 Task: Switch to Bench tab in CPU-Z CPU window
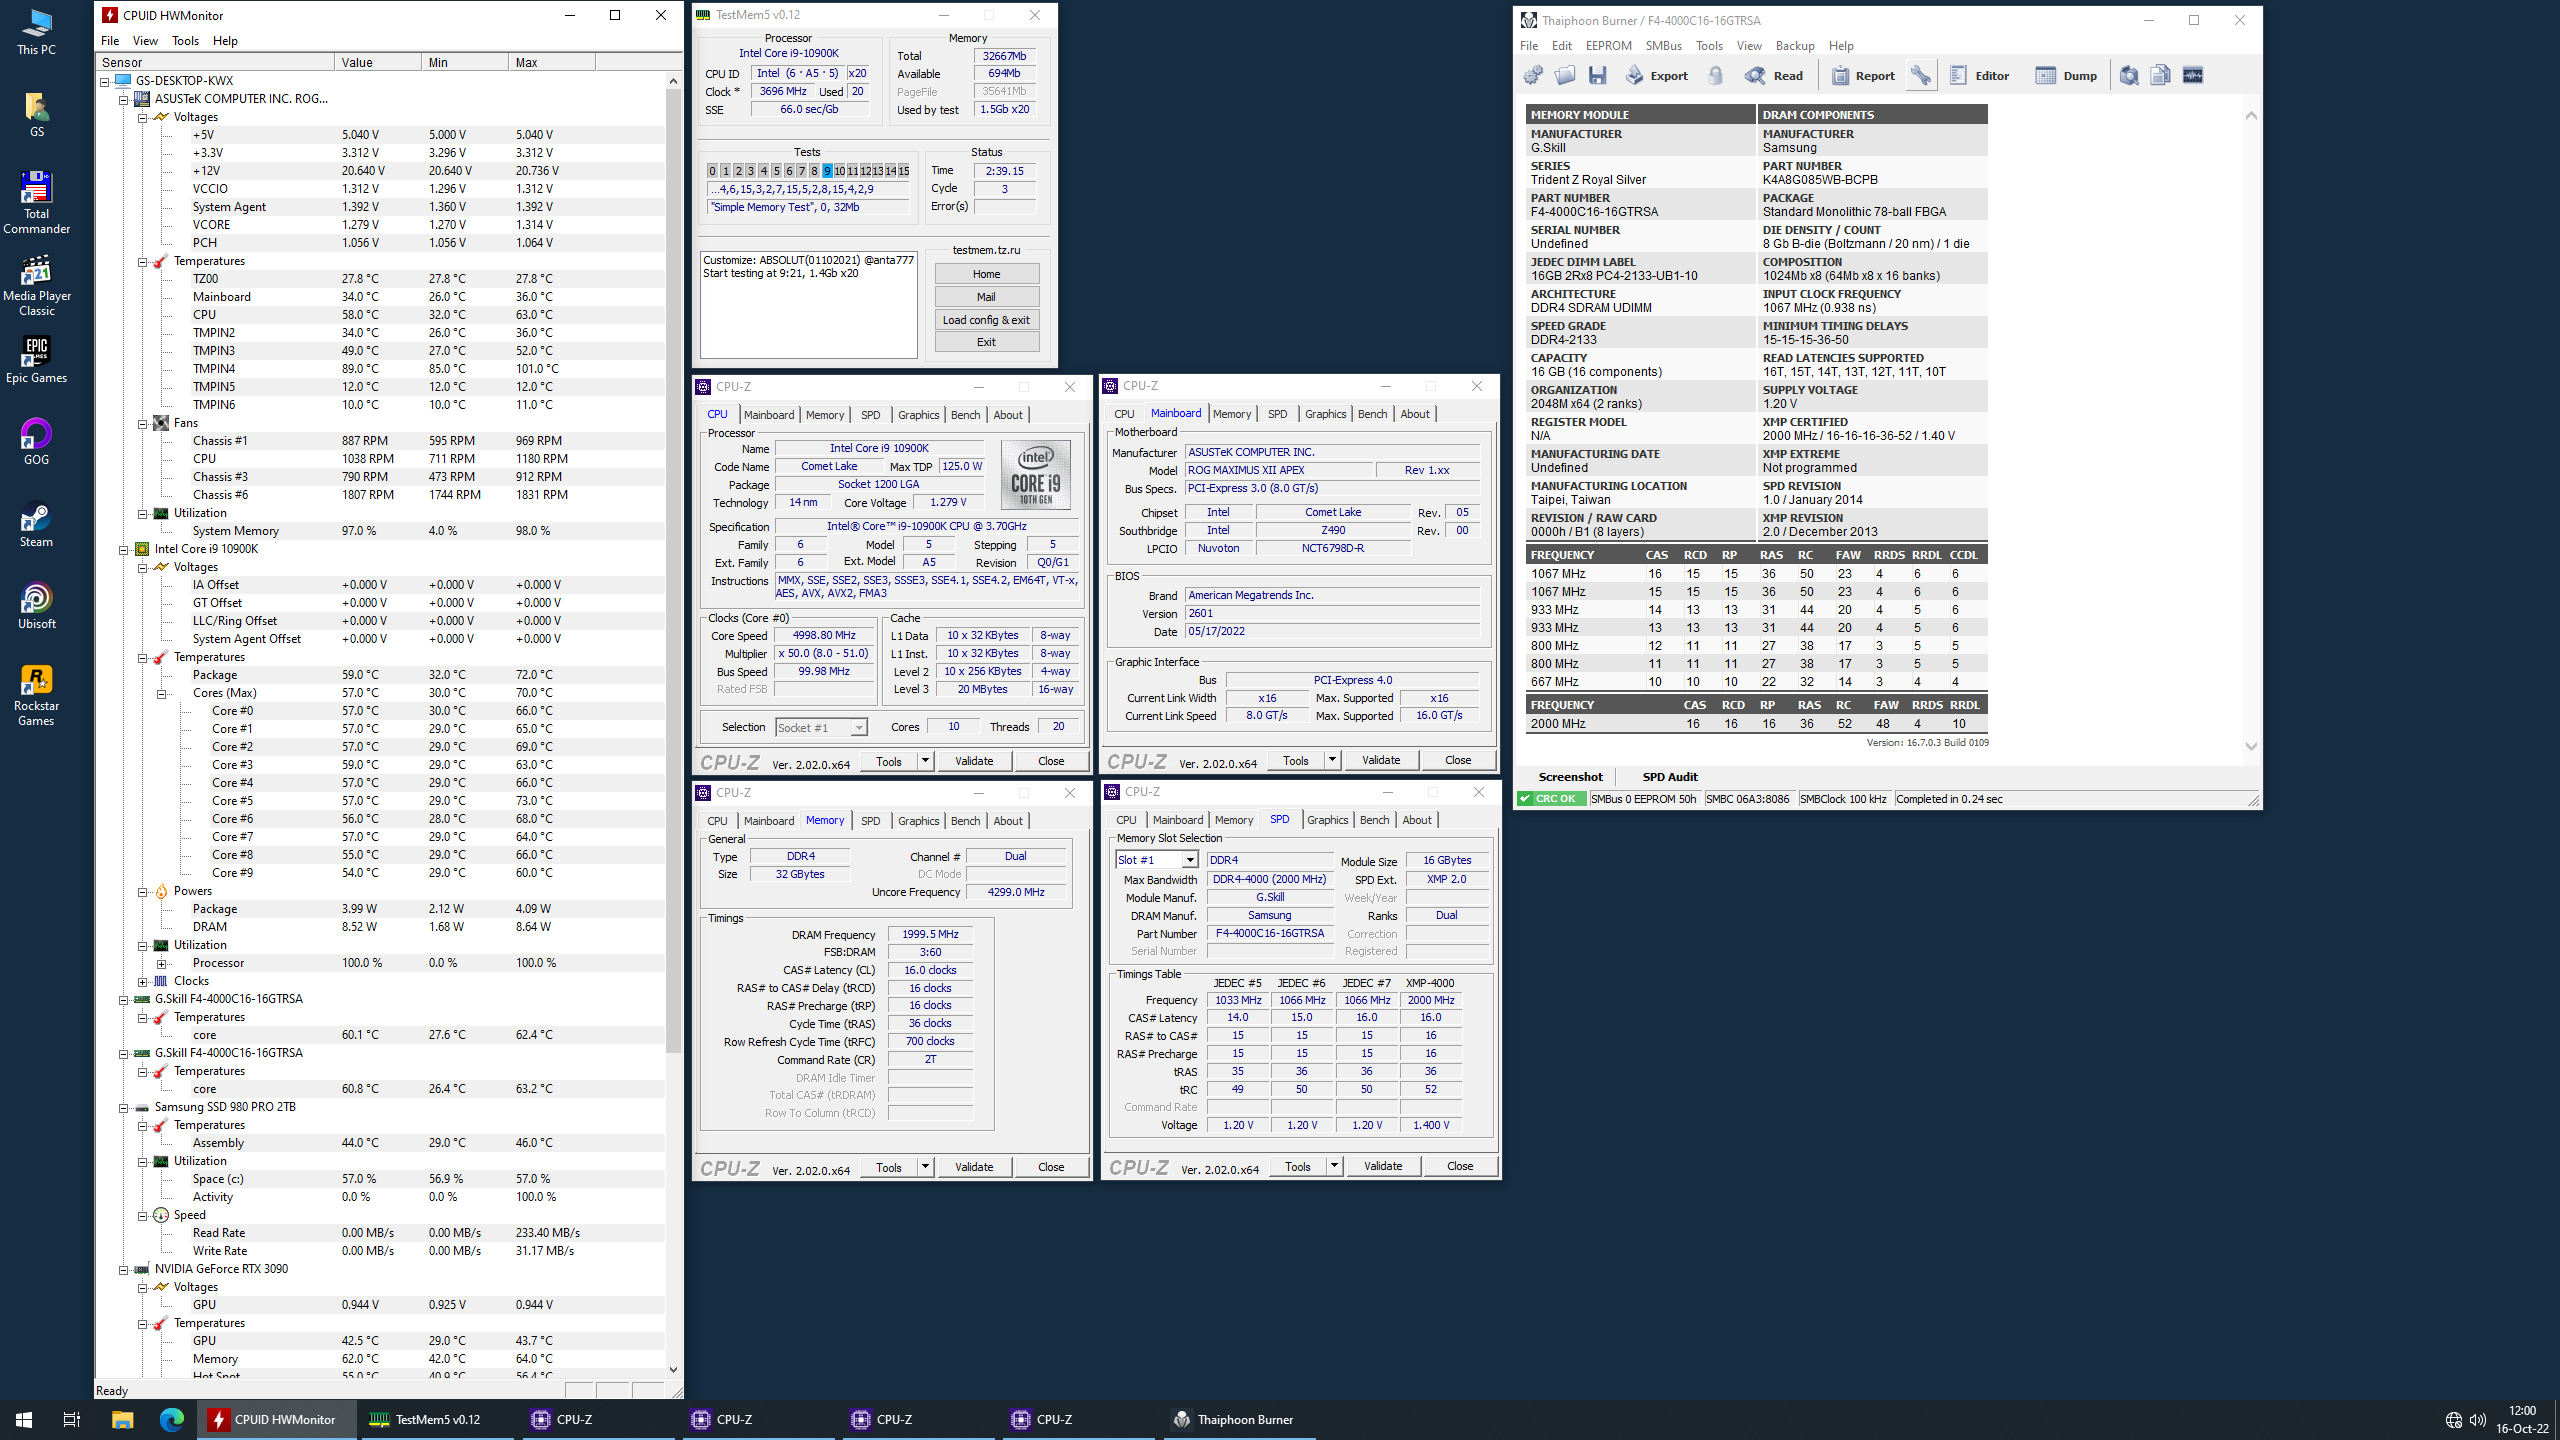[x=965, y=415]
